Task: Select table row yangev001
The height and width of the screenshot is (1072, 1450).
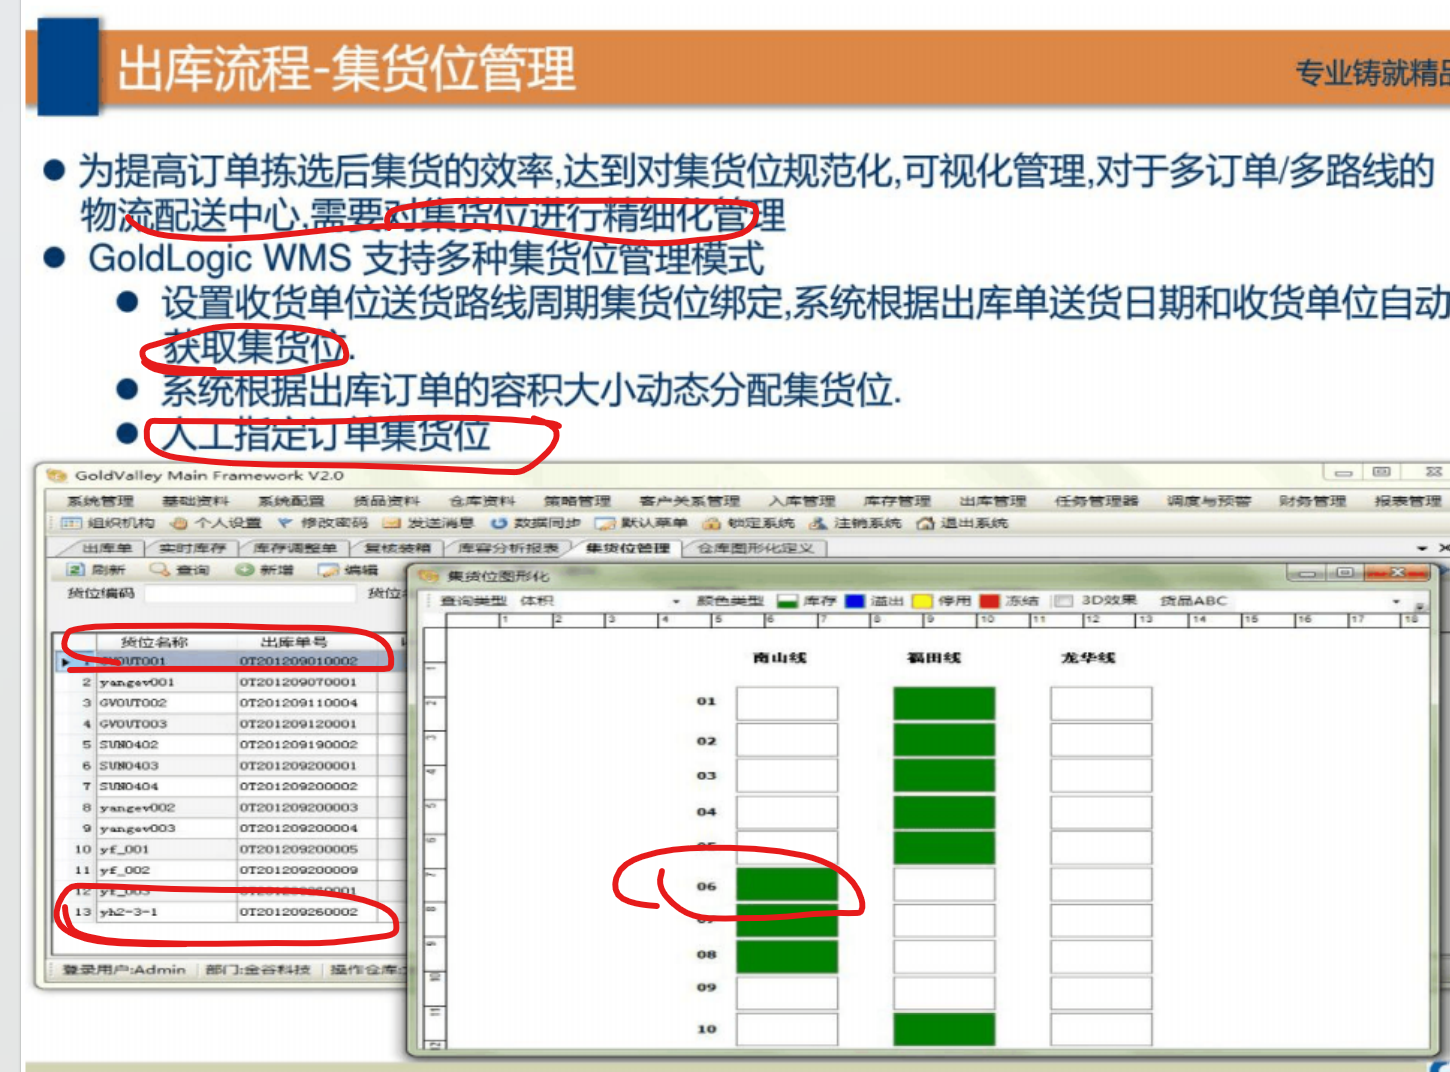Action: coord(230,682)
